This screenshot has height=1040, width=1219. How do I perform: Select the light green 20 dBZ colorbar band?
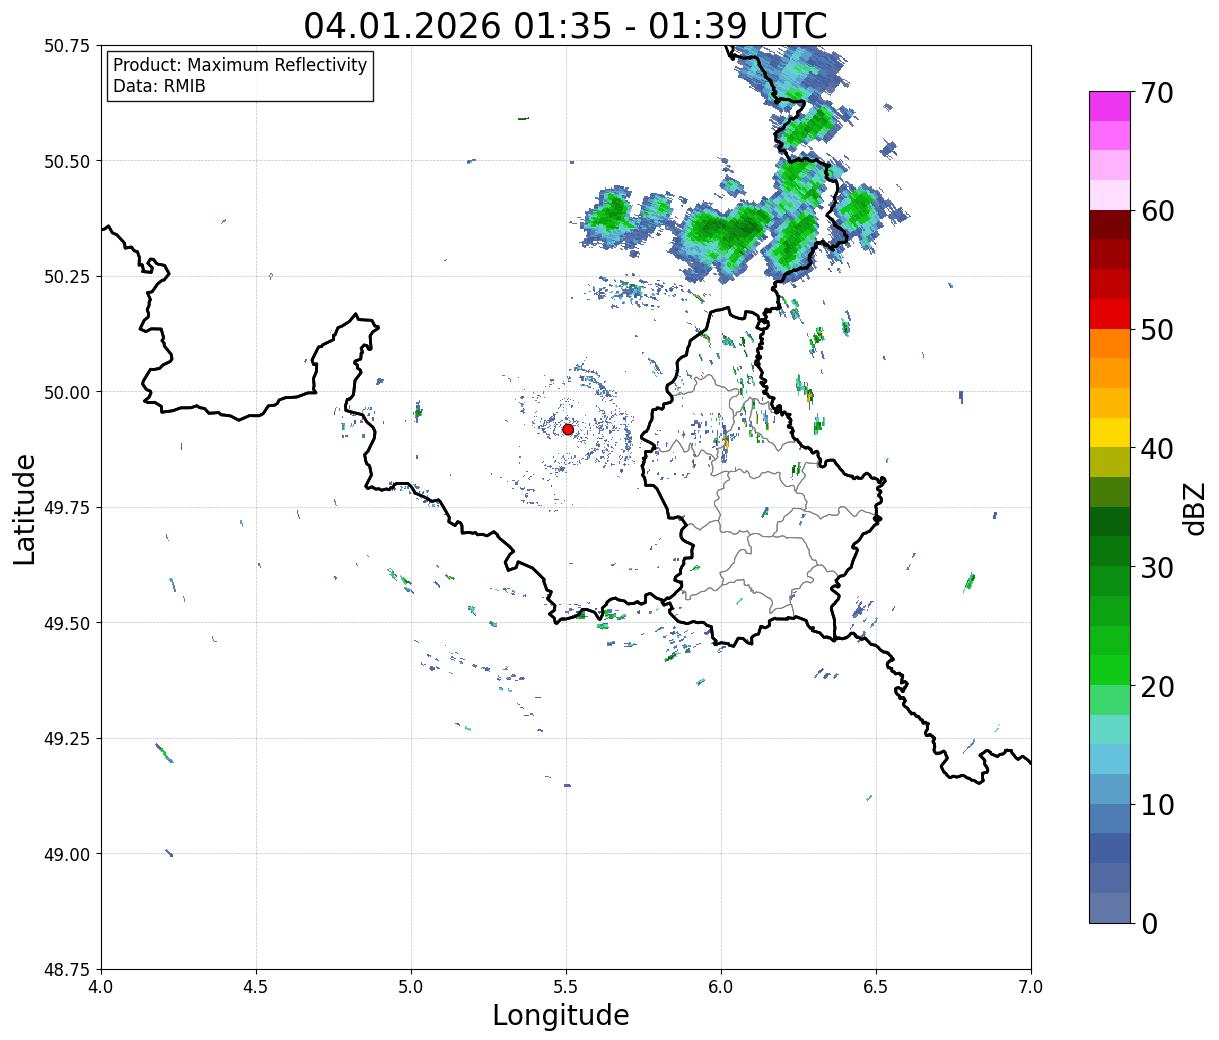click(x=1110, y=699)
